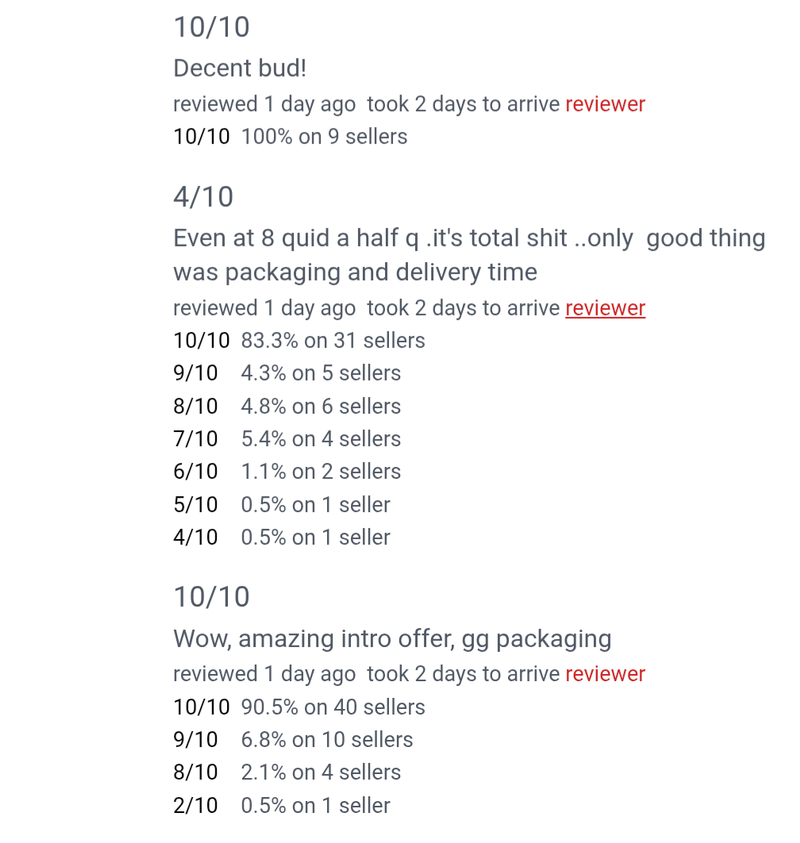Image resolution: width=800 pixels, height=843 pixels.
Task: Click the 10/10 heading above "Decent bud!"
Action: click(211, 27)
